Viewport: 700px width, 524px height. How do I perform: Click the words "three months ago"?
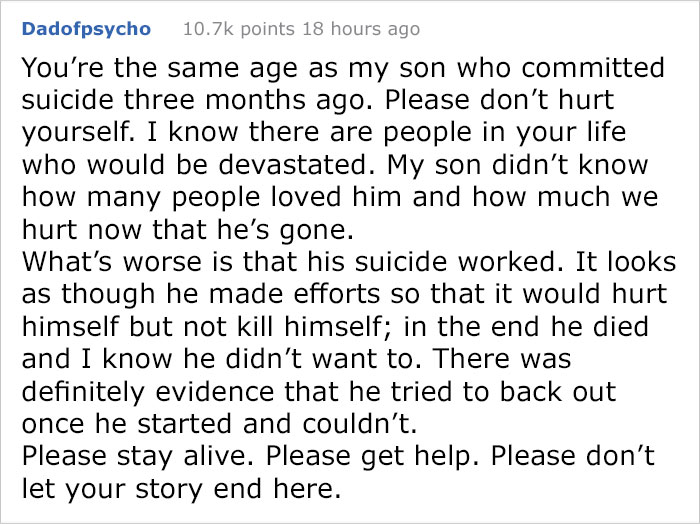click(x=212, y=100)
